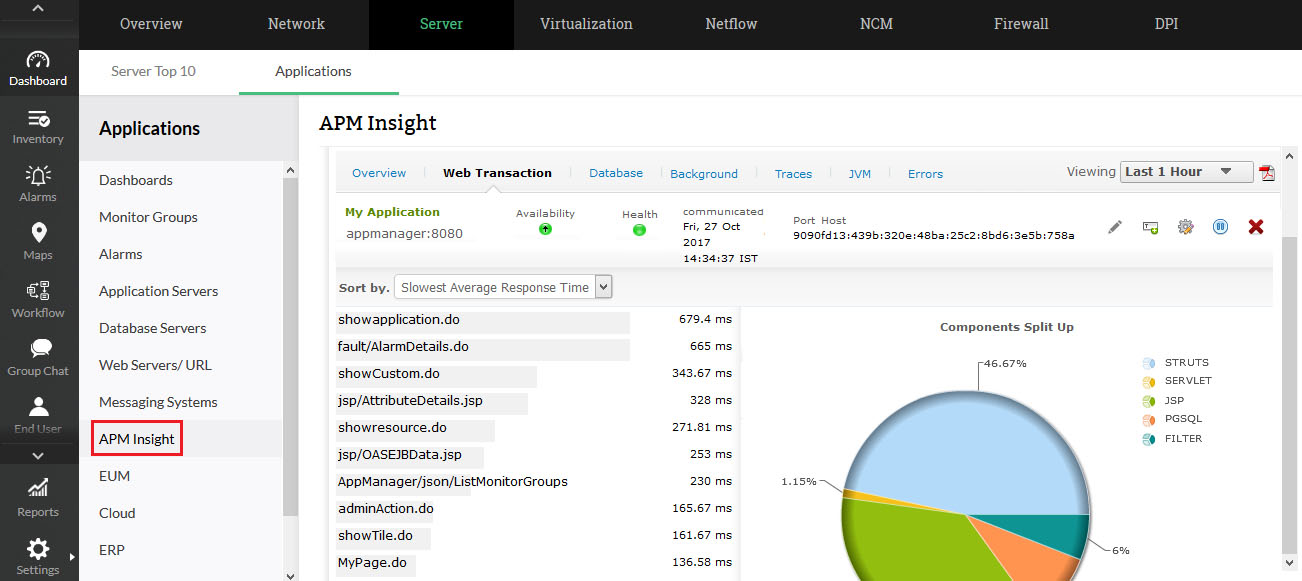
Task: Open the Maps pin icon
Action: 38,233
